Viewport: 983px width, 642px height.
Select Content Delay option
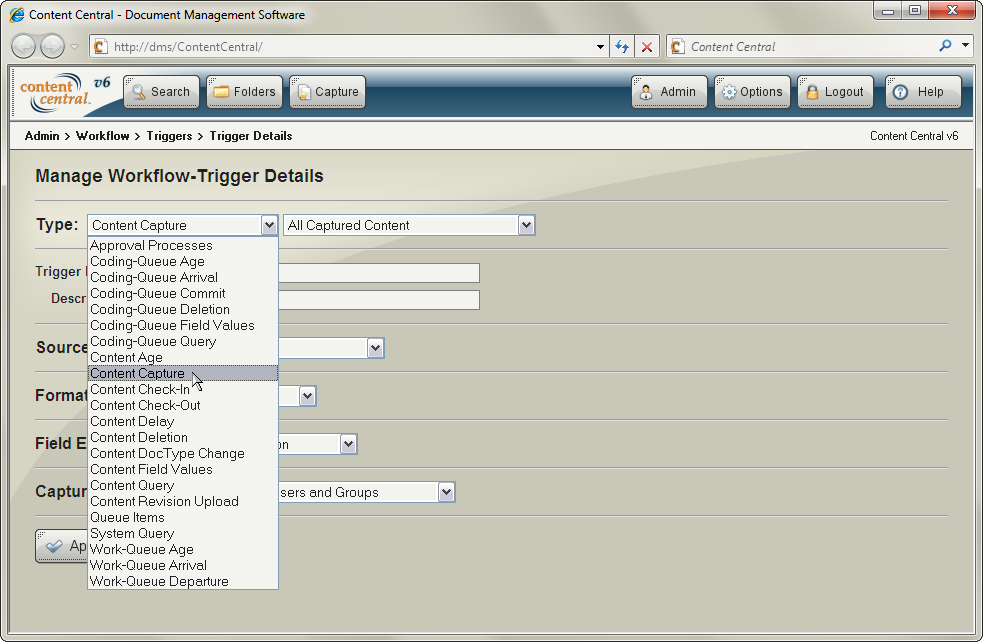182,421
